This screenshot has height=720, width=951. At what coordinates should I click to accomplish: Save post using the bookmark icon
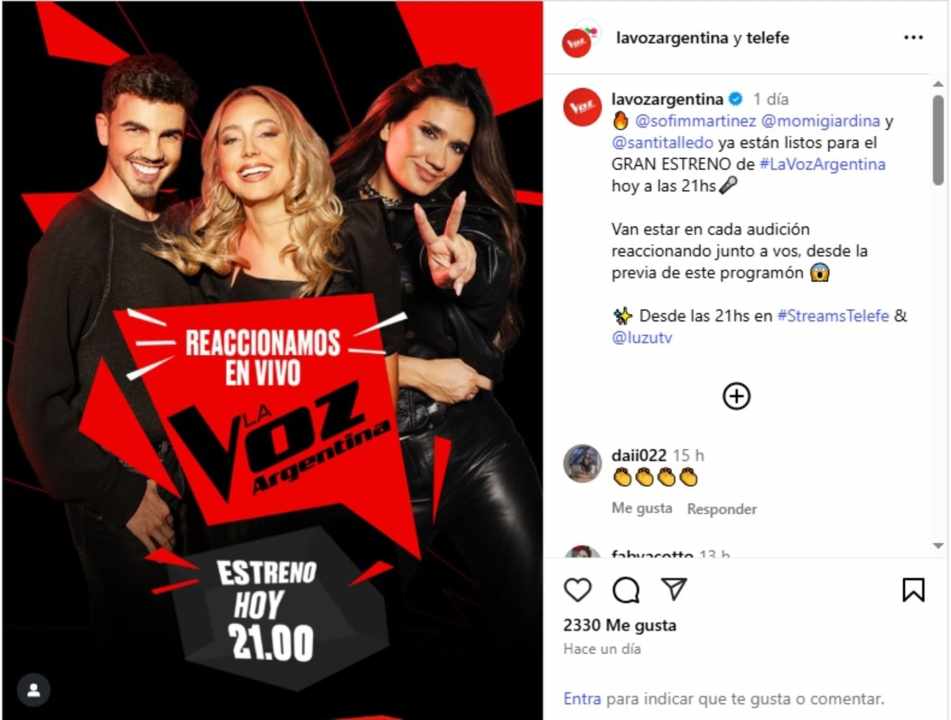(913, 590)
